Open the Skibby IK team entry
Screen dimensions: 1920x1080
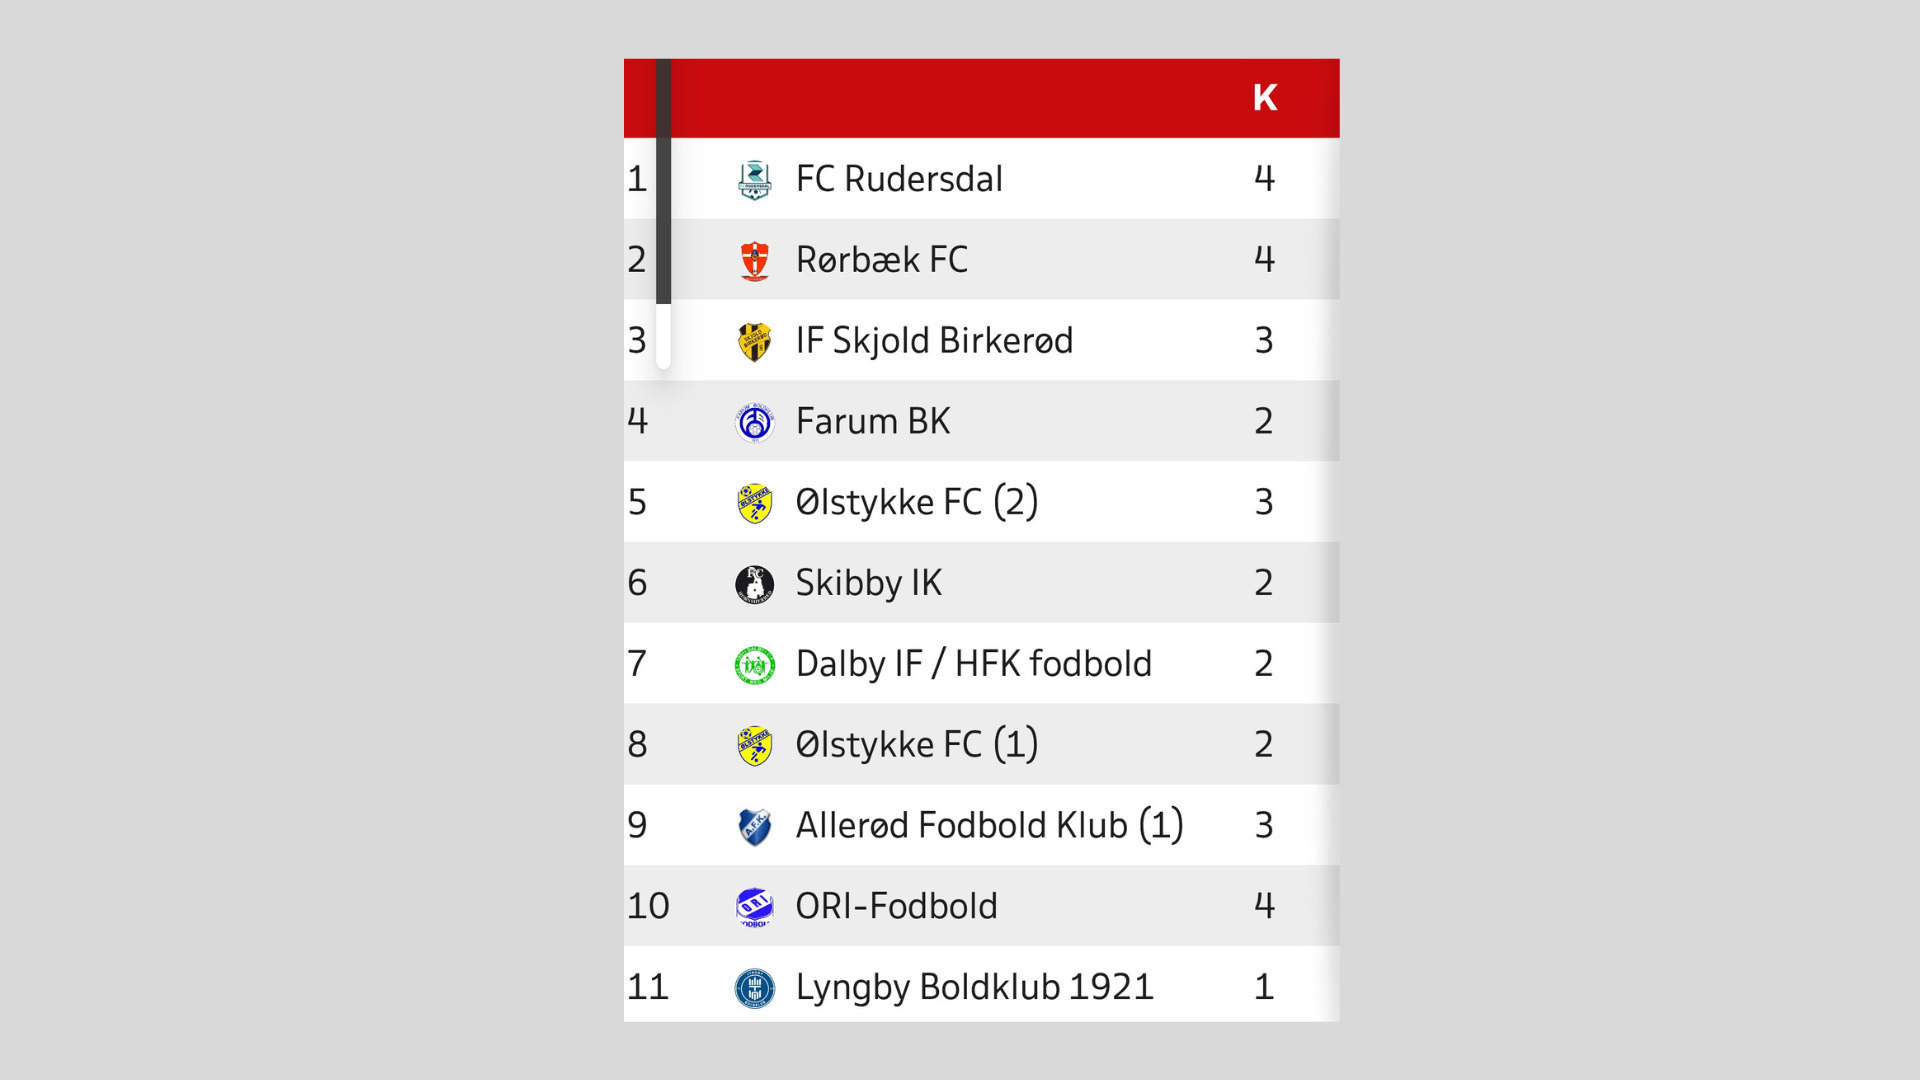click(868, 582)
